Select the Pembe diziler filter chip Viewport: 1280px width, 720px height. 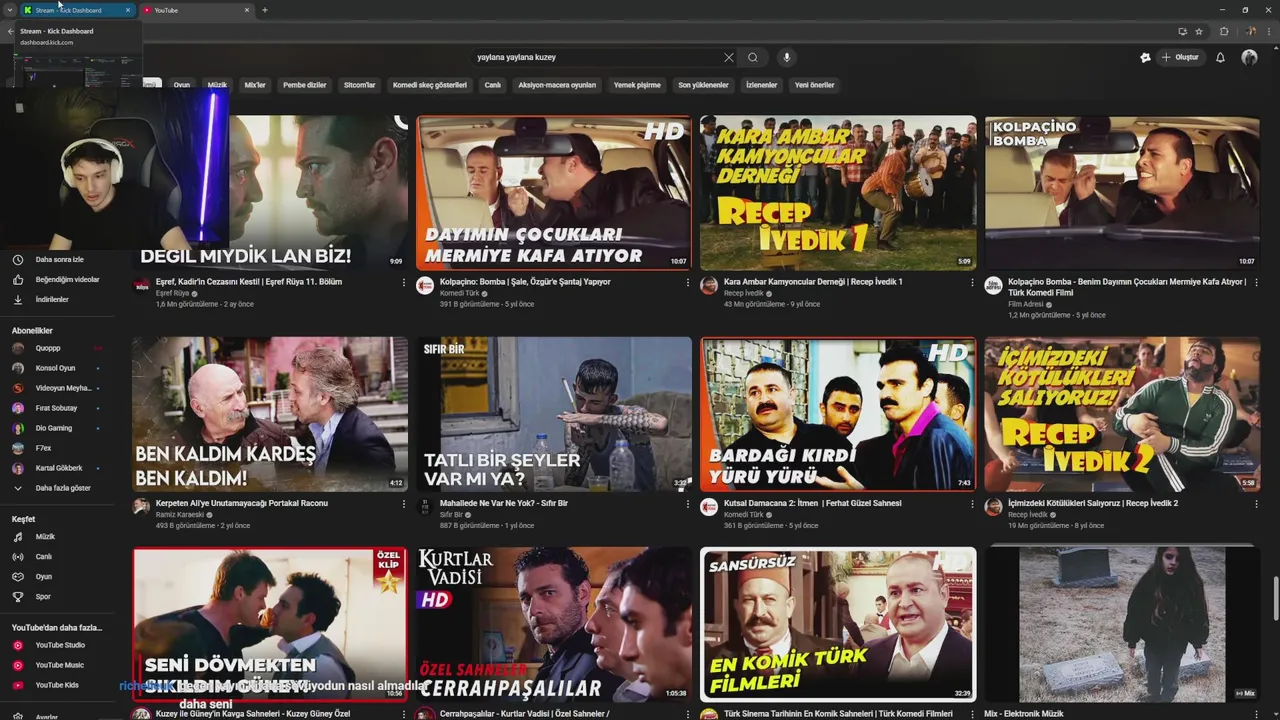click(x=305, y=85)
